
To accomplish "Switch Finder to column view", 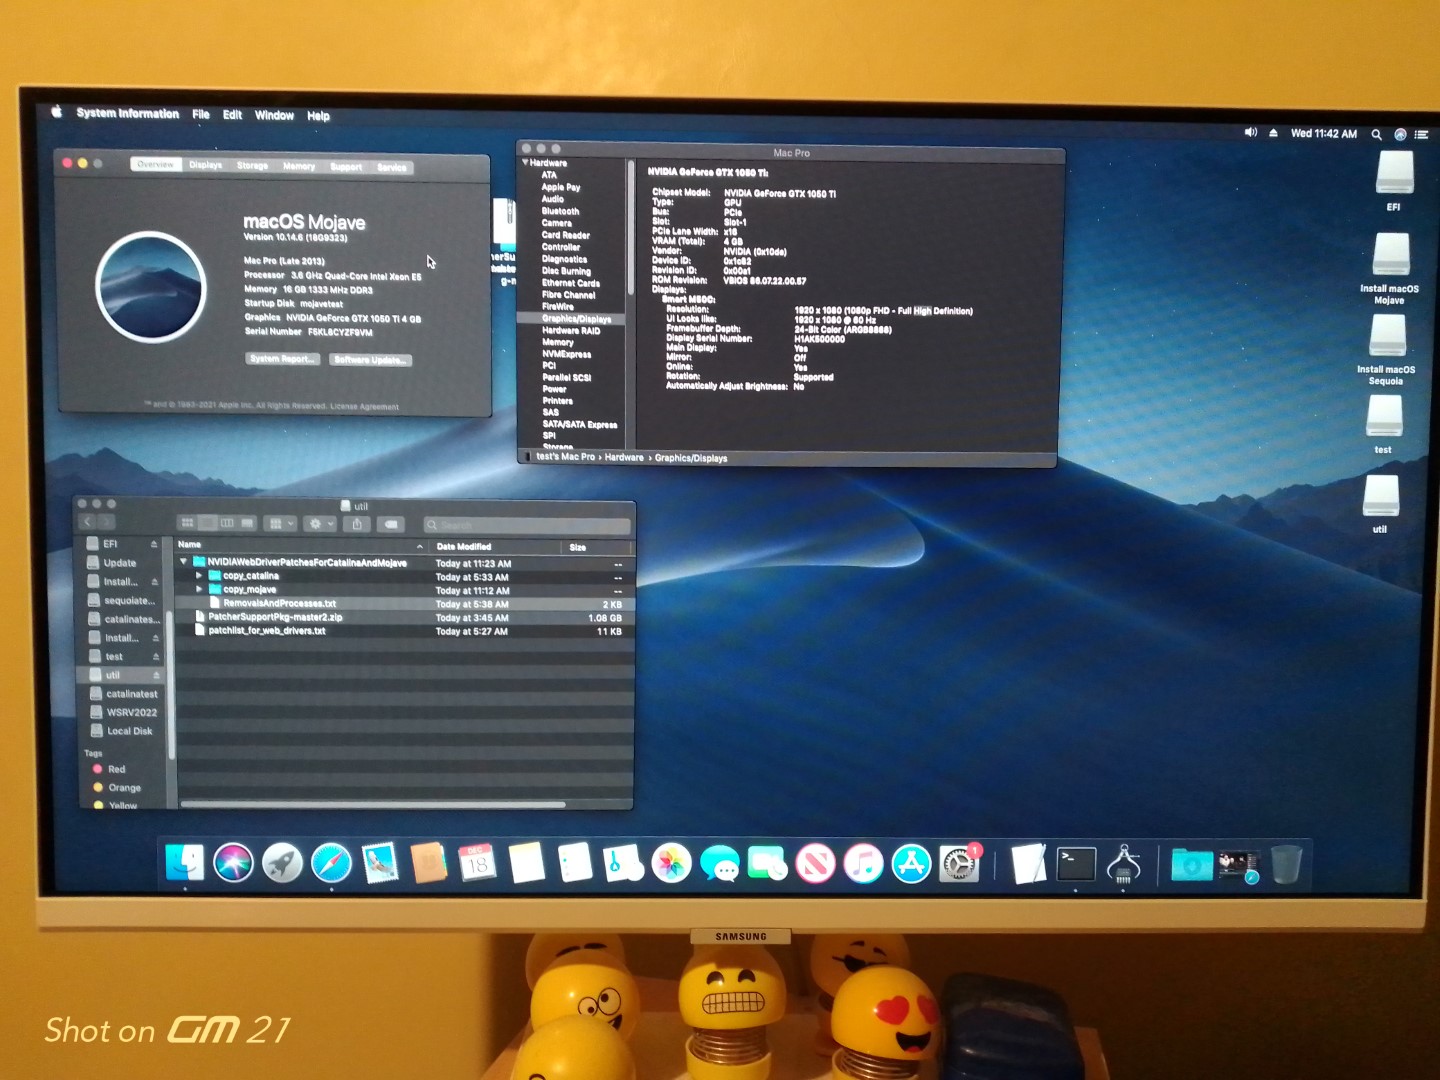I will (x=227, y=523).
